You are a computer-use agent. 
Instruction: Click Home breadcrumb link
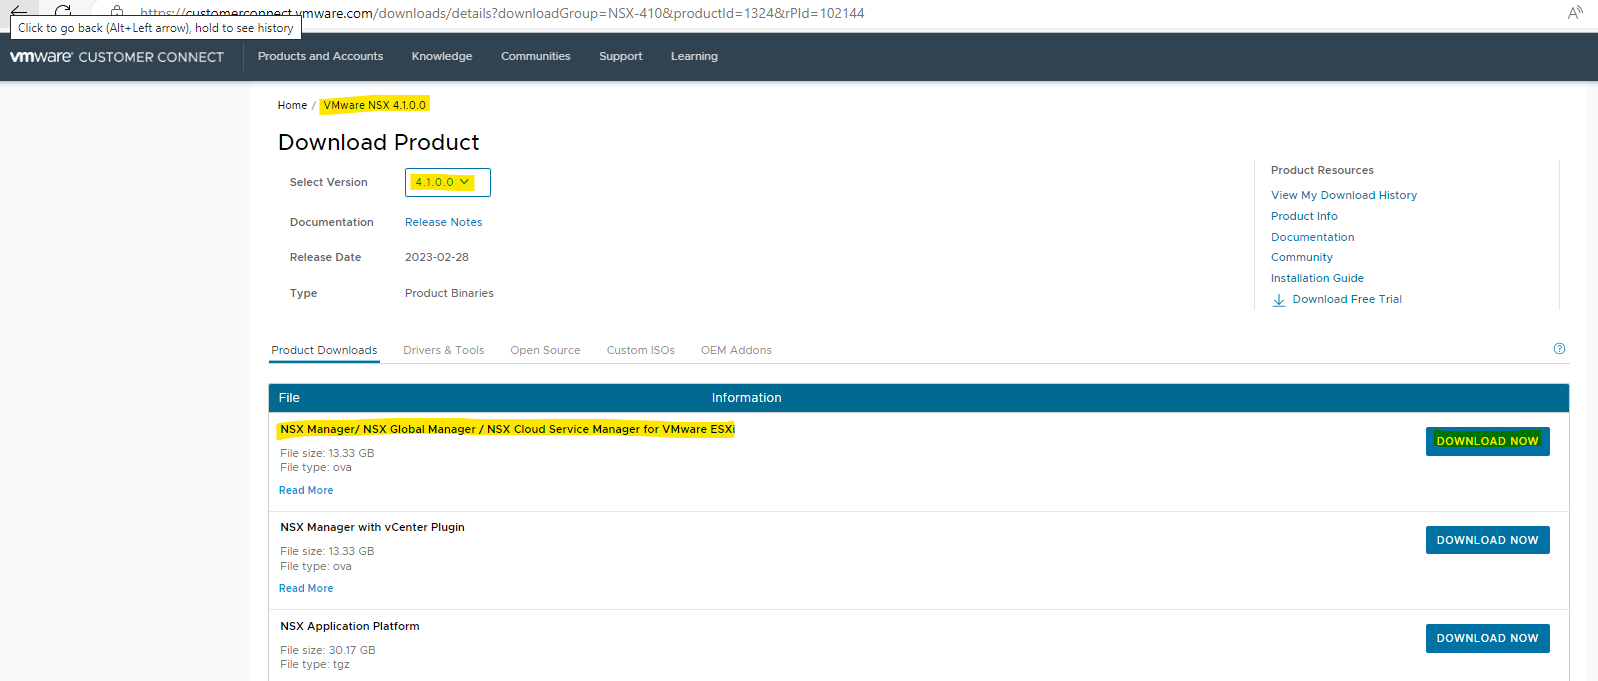[292, 105]
